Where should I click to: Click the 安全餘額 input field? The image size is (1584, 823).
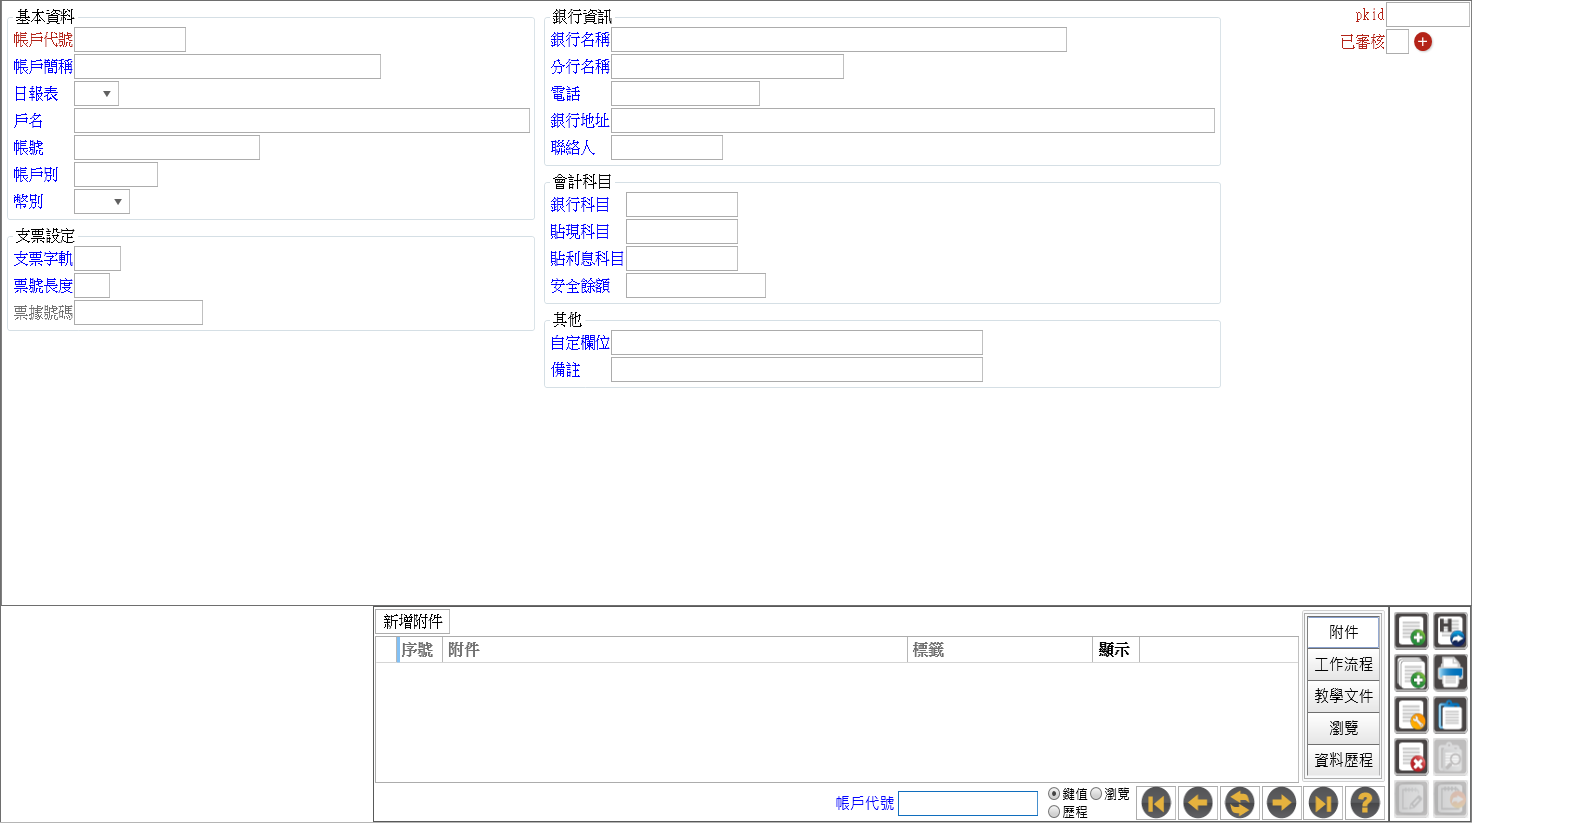point(696,286)
